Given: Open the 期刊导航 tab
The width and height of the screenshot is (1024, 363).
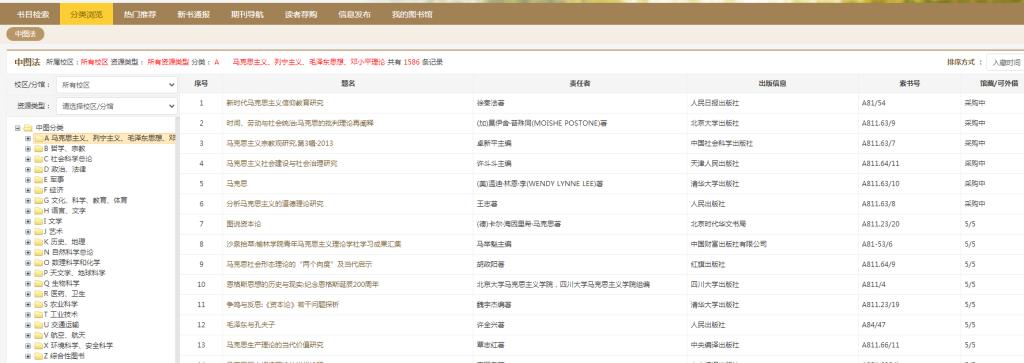Looking at the screenshot, I should click(x=247, y=14).
